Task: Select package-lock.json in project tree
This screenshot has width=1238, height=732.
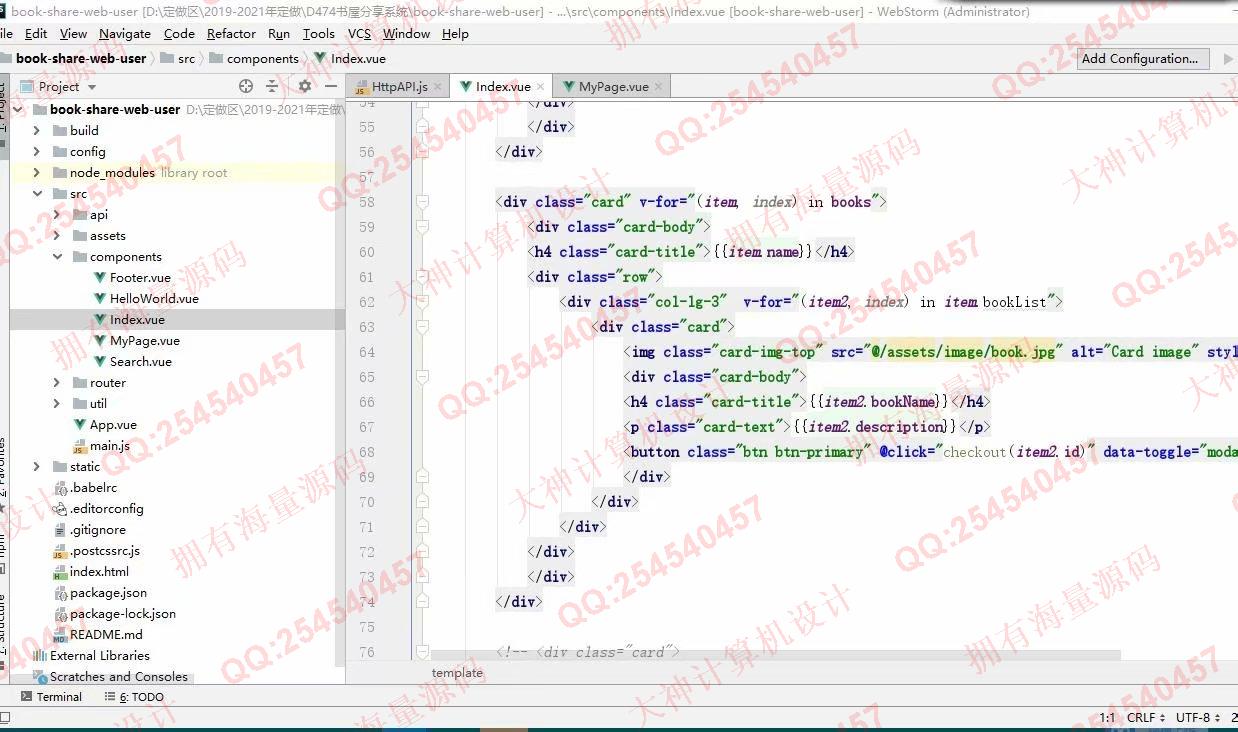Action: (122, 613)
